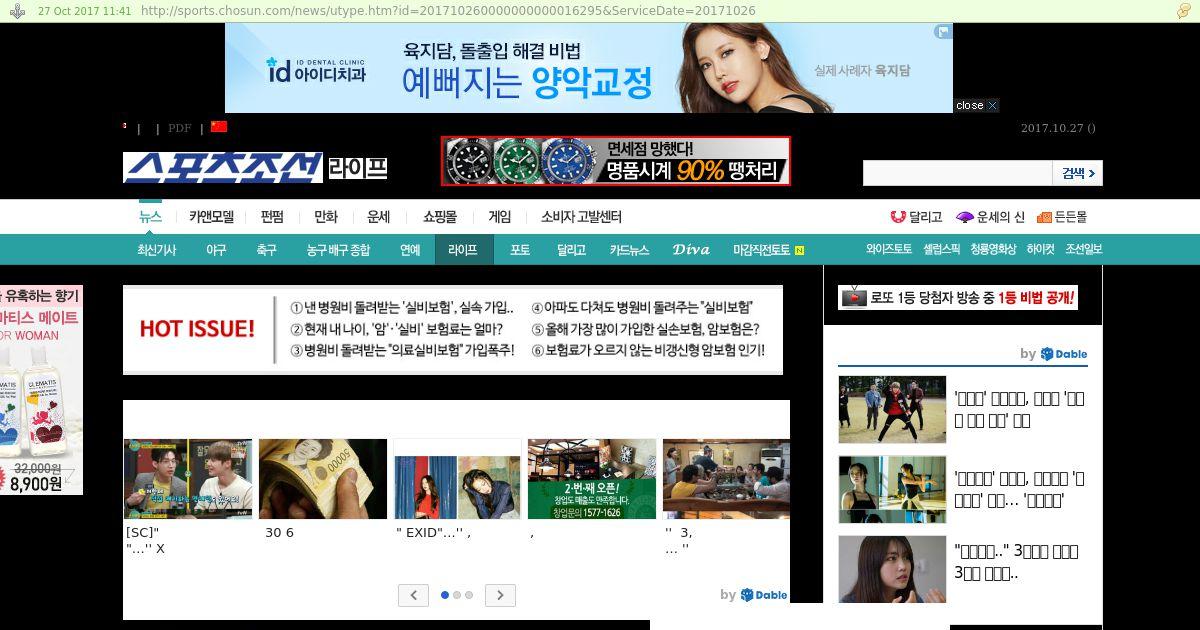
Task: Click HOT ISSUE item 6 about 비갱신형 암보험
Action: coord(648,350)
